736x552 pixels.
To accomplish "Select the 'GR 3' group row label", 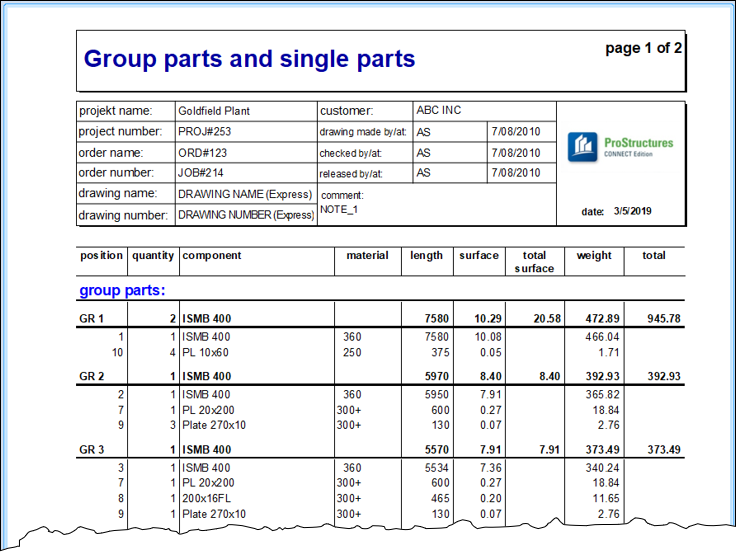I will (x=92, y=450).
